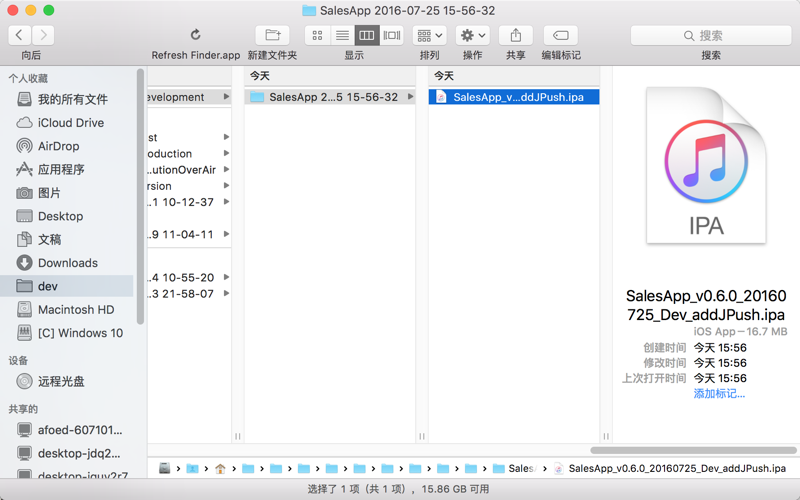Open Macintosh HD in sidebar
Image resolution: width=800 pixels, height=500 pixels.
pyautogui.click(x=67, y=310)
